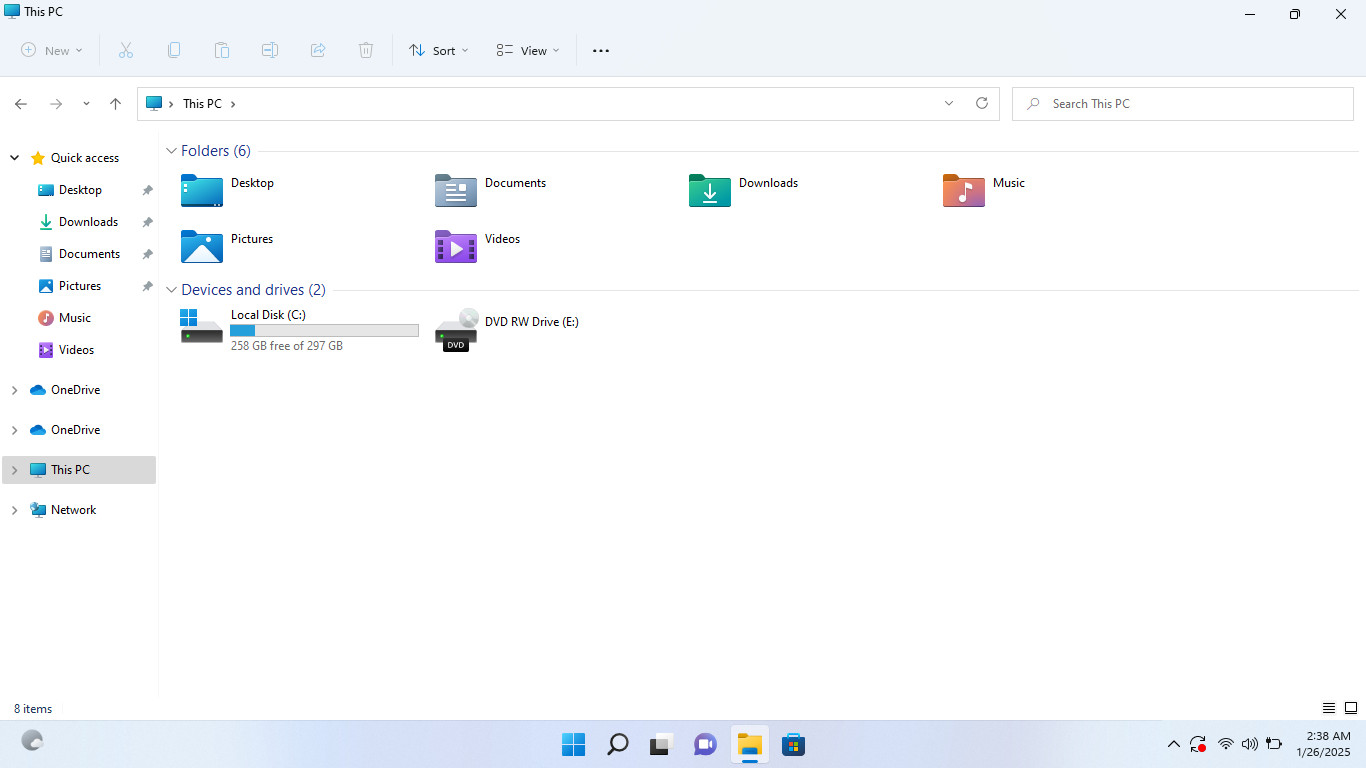This screenshot has height=768, width=1366.
Task: Select the DVD RW Drive (E:)
Action: 507,330
